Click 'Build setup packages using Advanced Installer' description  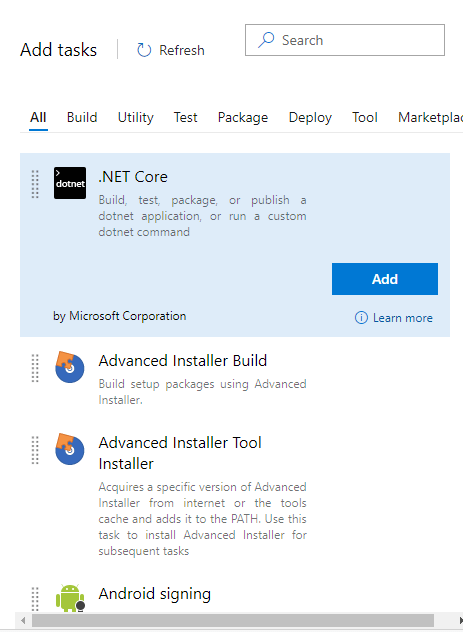[202, 392]
